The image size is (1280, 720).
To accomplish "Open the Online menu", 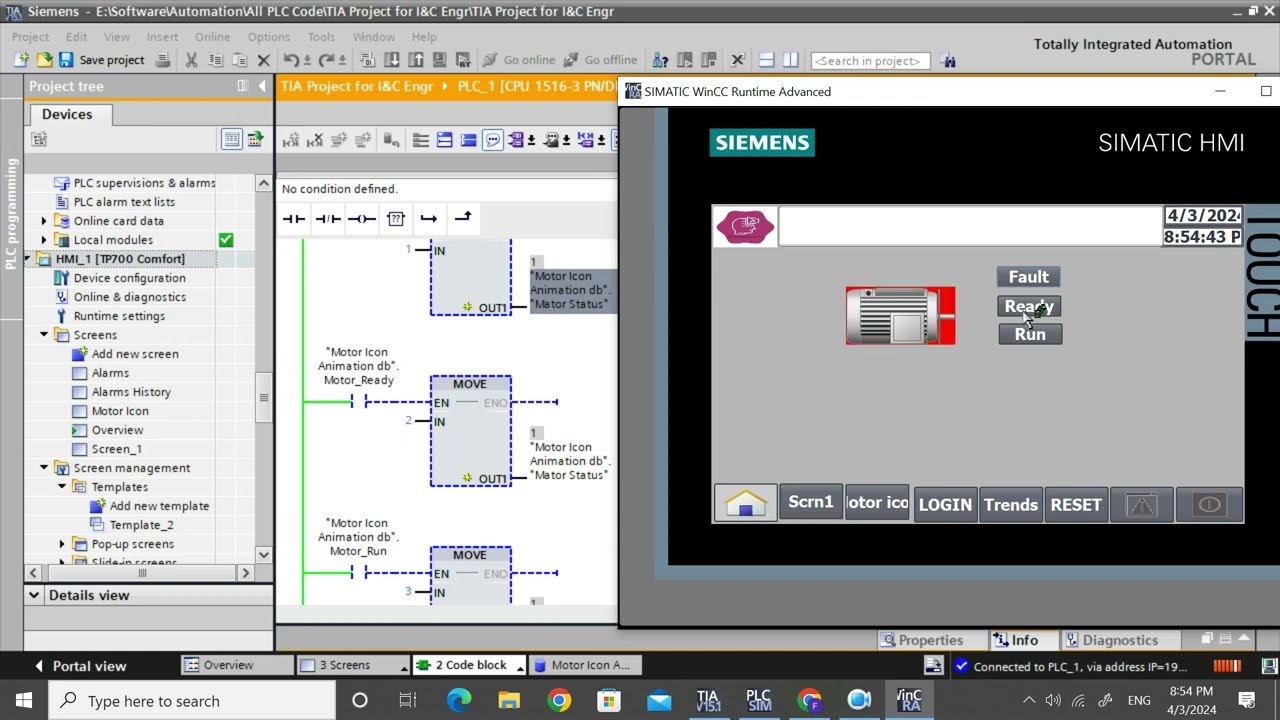I will point(212,37).
